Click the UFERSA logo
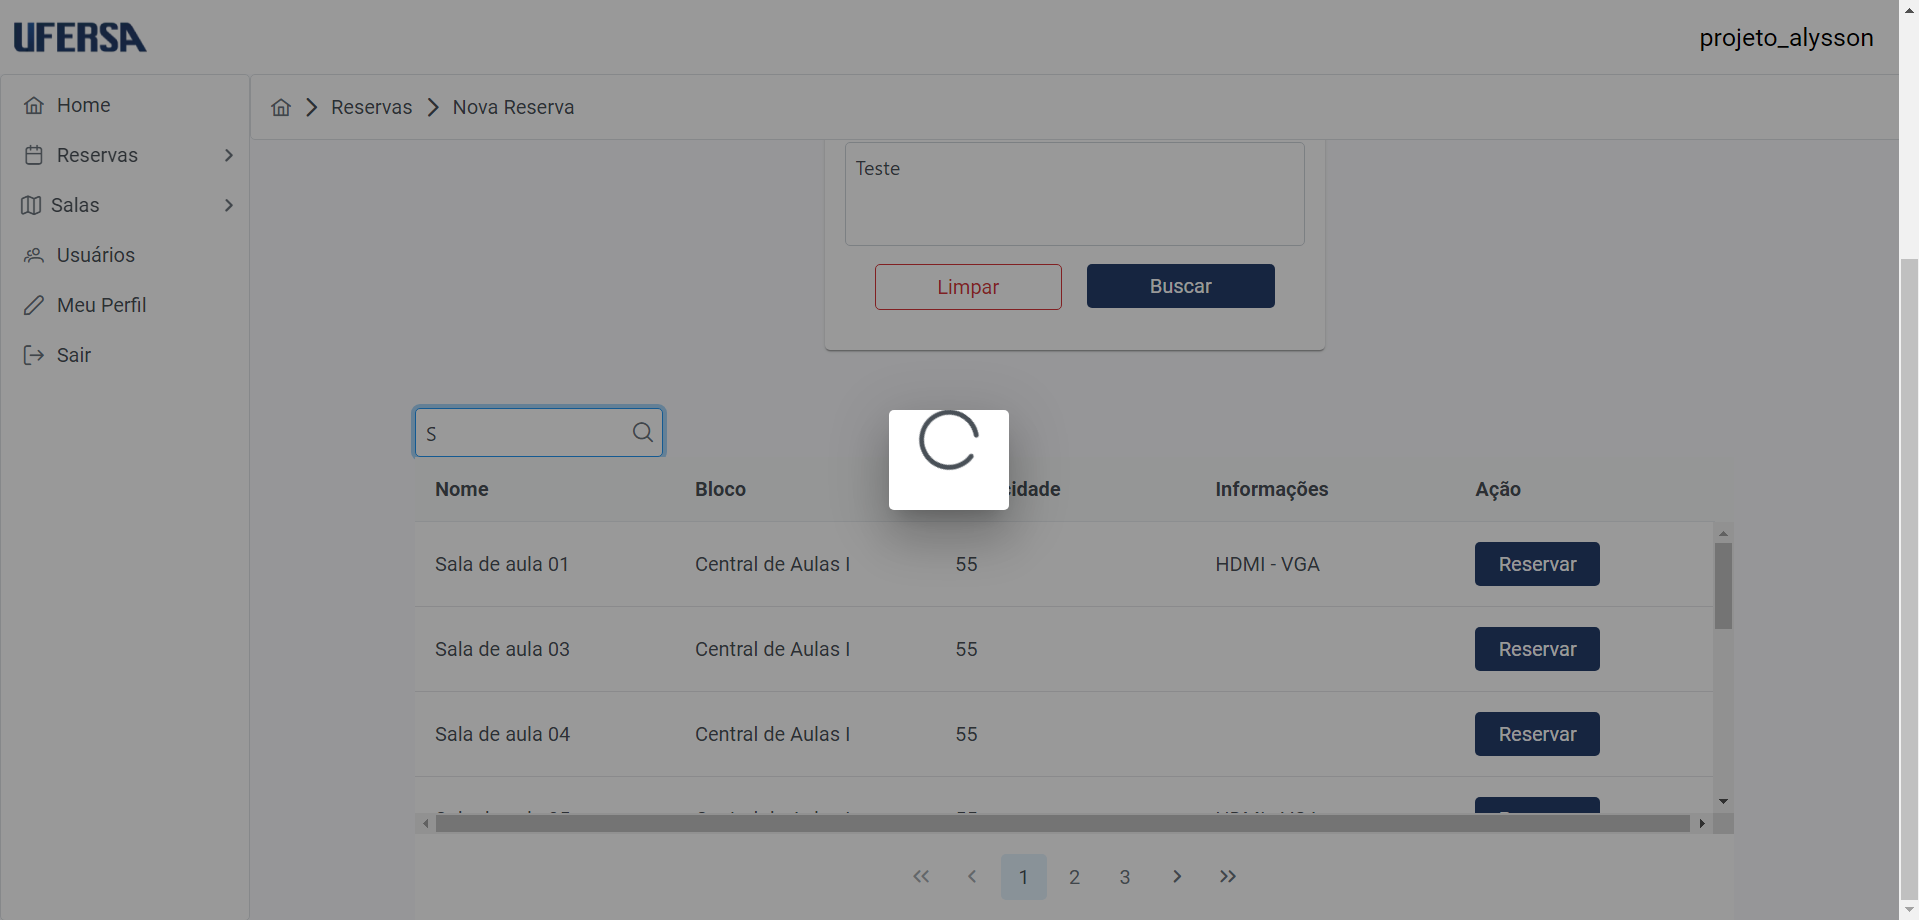 click(x=80, y=38)
